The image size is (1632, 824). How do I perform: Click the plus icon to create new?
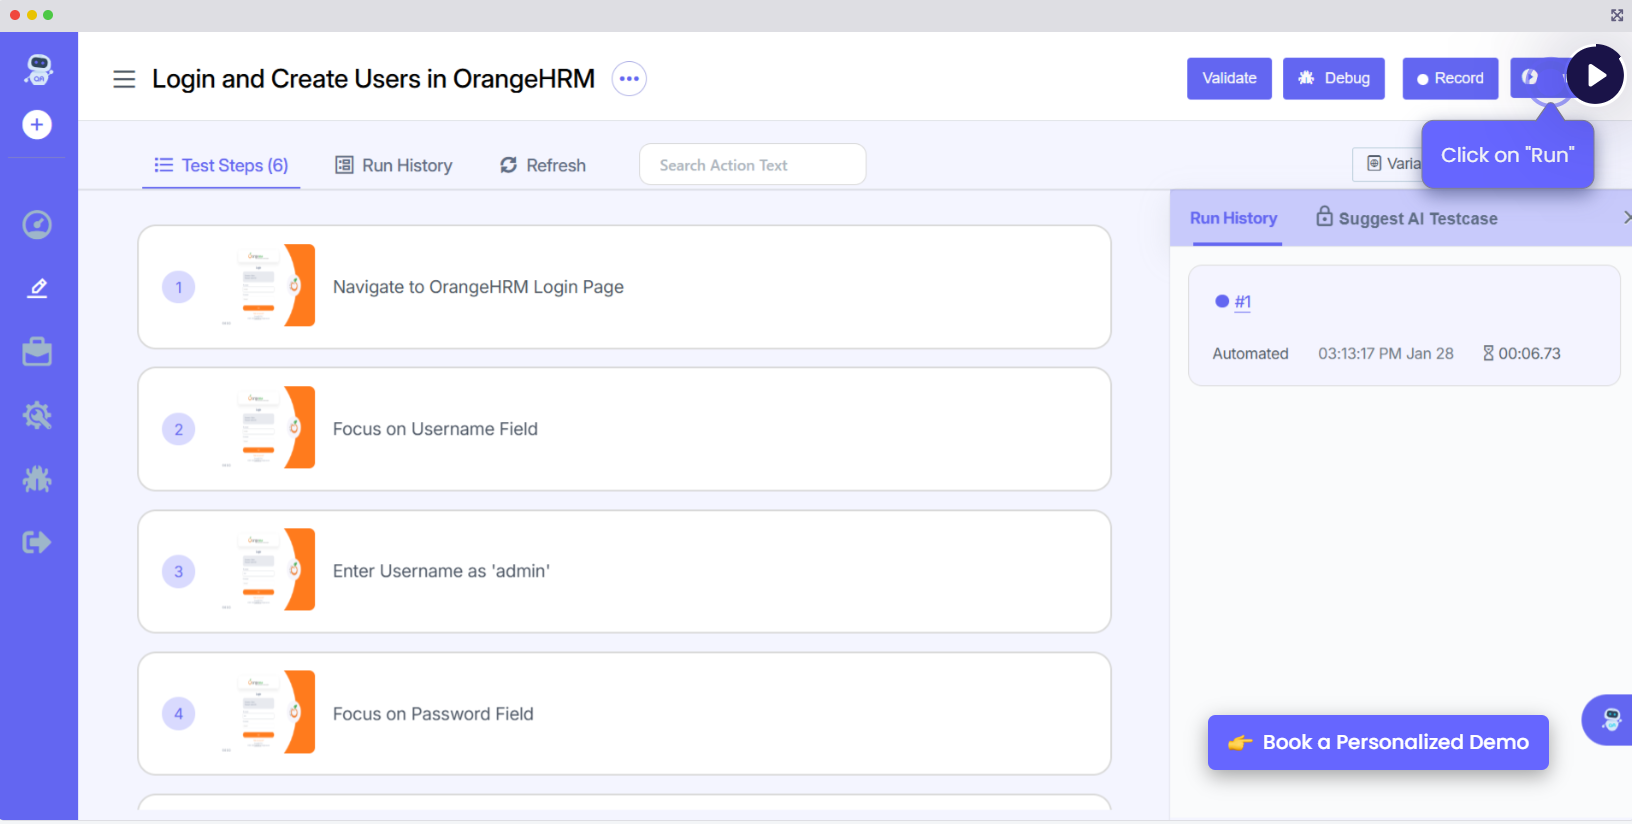pyautogui.click(x=37, y=125)
